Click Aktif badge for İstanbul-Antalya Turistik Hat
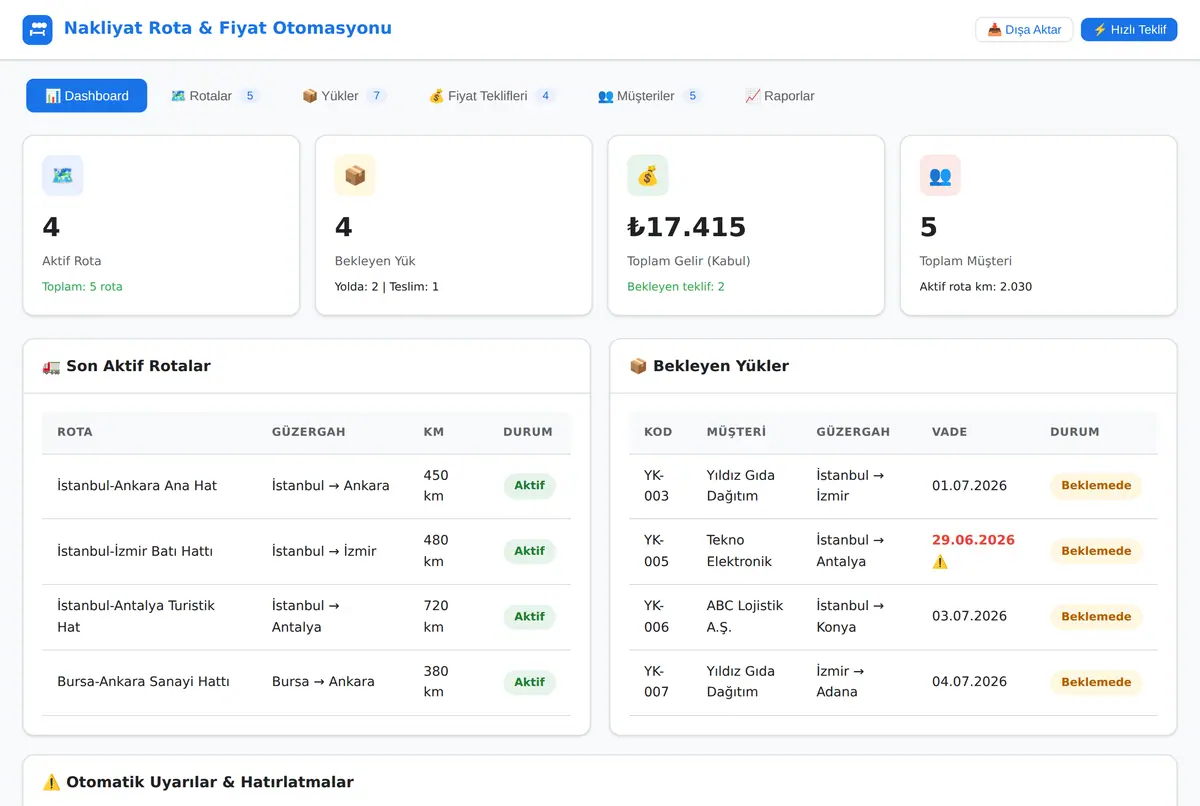Screen dimensions: 1200x806 (x=529, y=617)
